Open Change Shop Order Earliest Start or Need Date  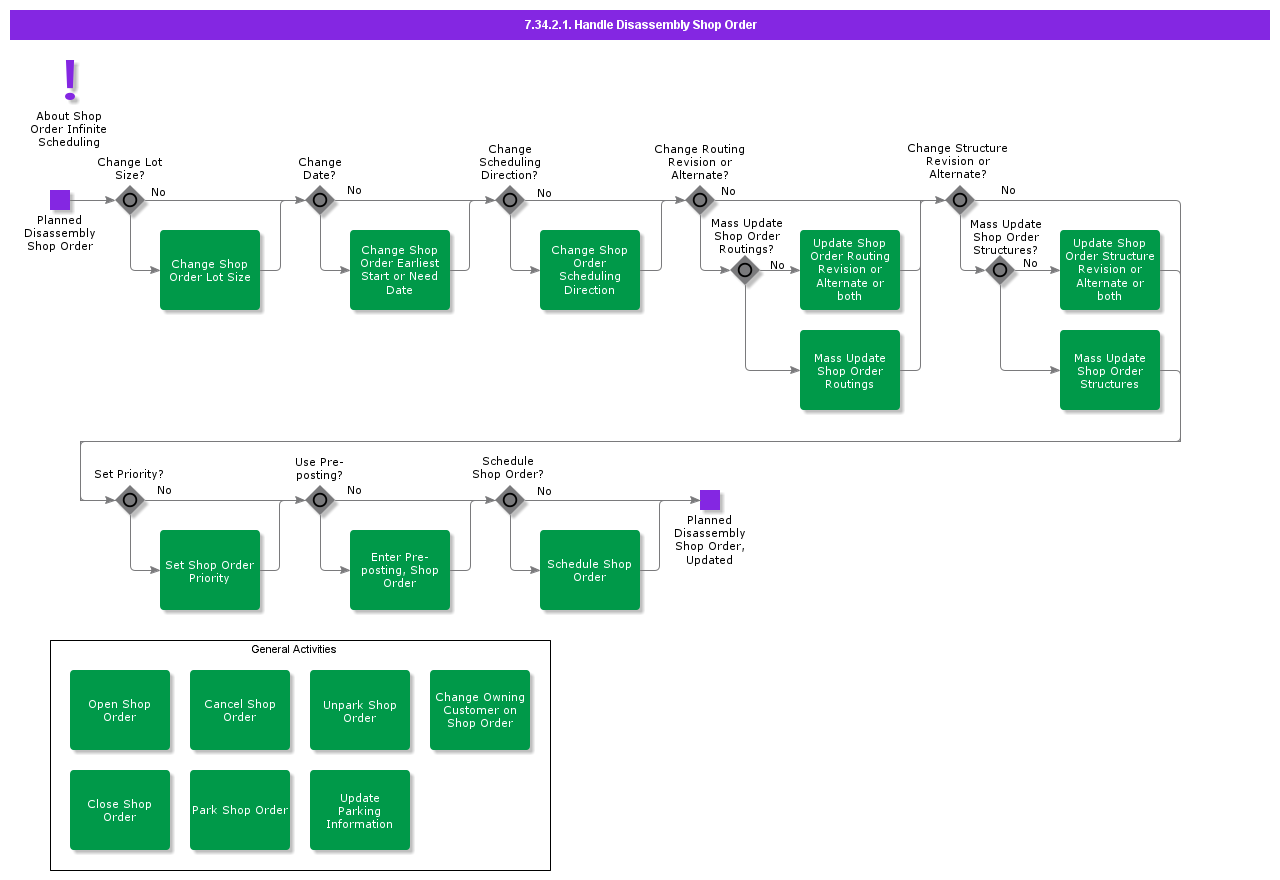[400, 270]
